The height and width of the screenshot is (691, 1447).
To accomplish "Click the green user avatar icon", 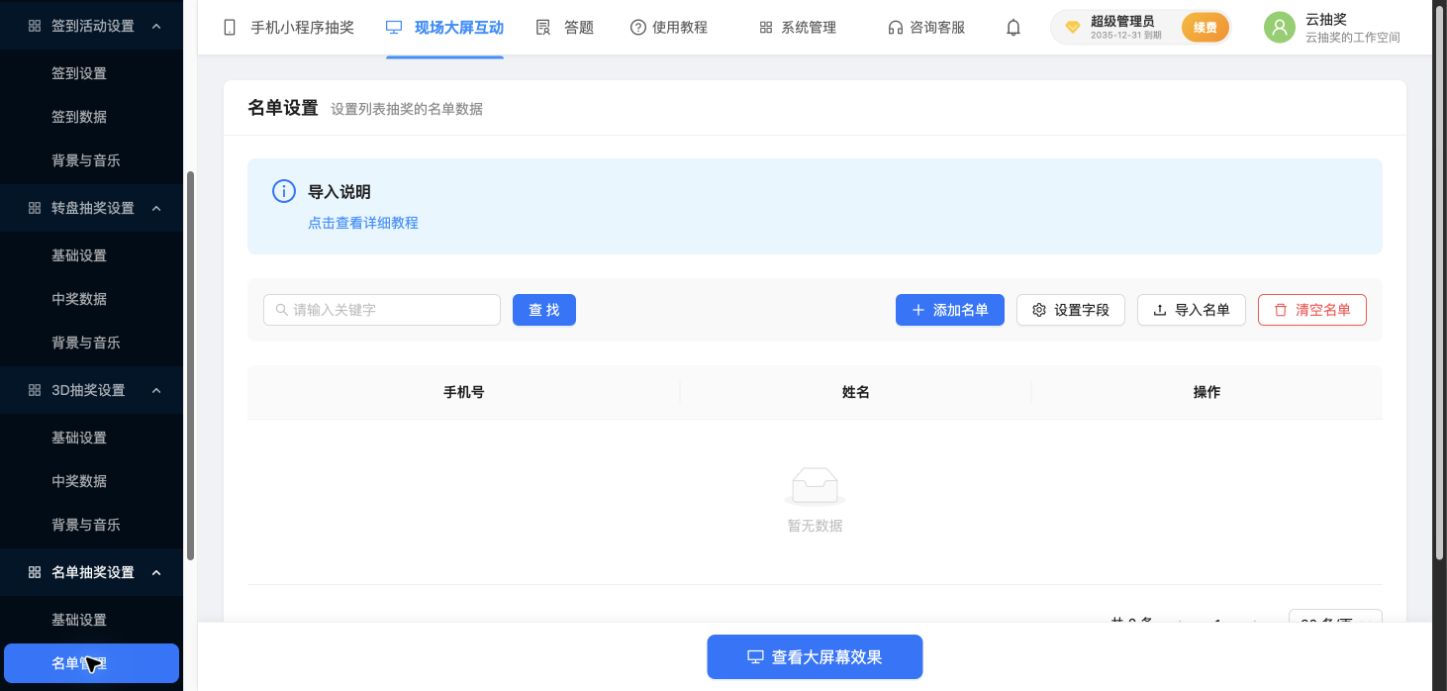I will (1279, 27).
